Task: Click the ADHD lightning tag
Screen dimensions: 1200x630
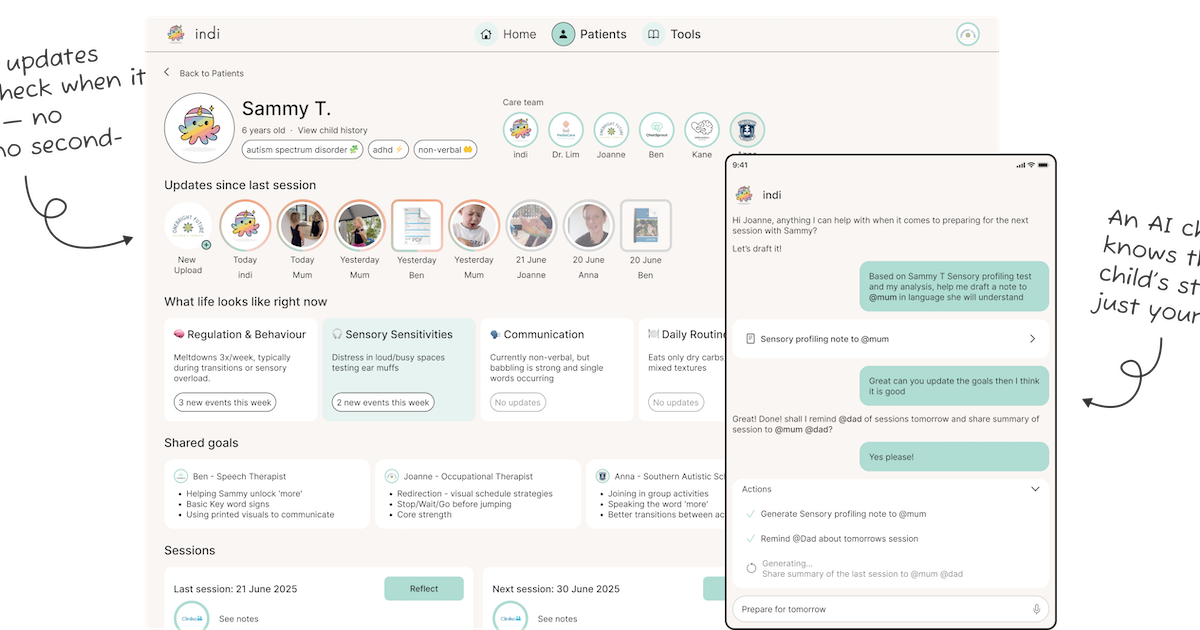Action: click(388, 149)
